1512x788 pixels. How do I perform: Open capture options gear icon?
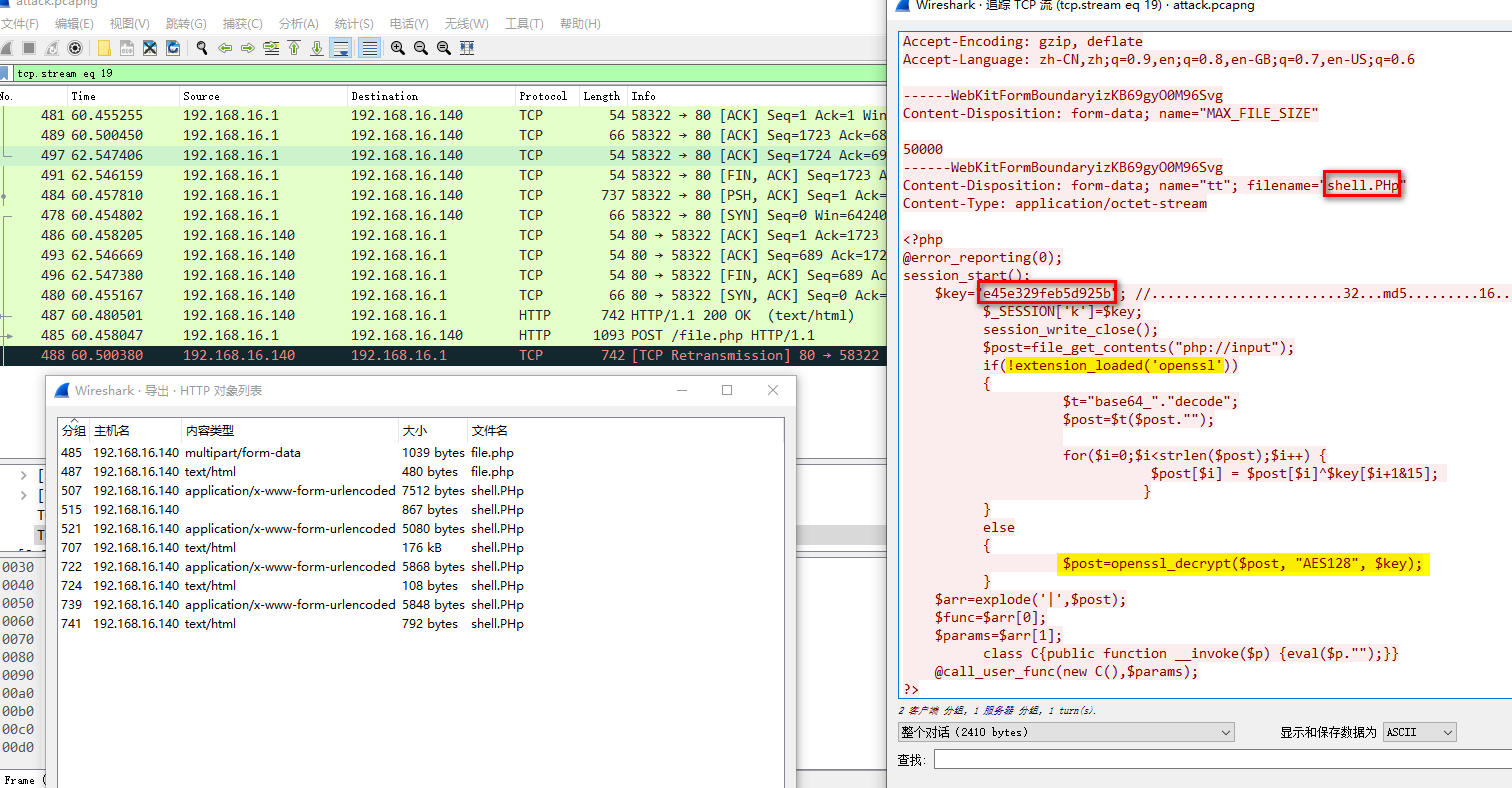[x=75, y=48]
